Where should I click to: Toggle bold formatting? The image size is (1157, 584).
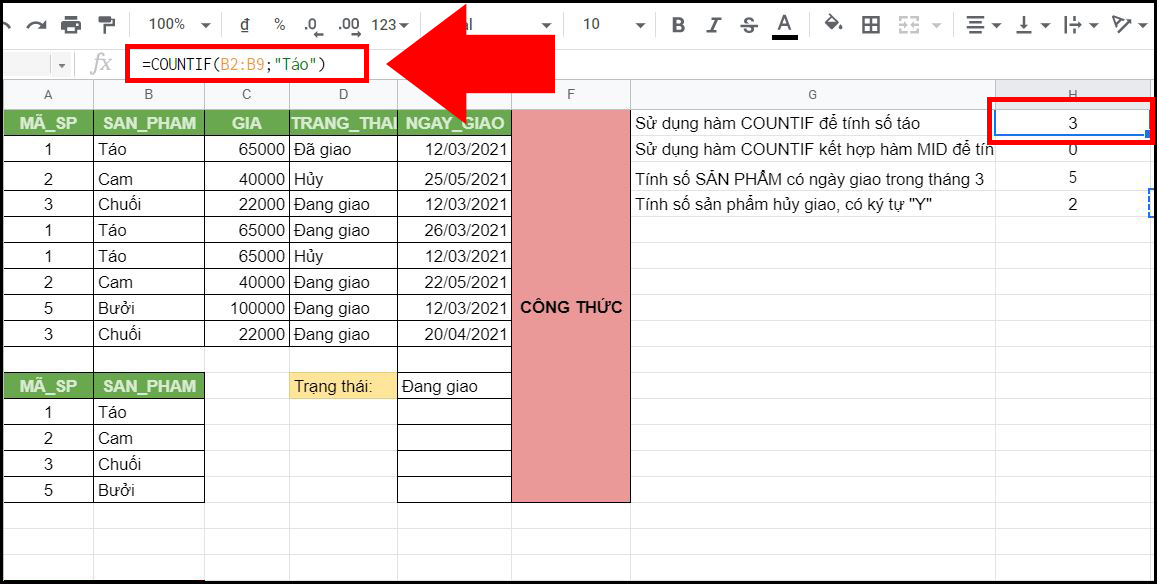678,24
